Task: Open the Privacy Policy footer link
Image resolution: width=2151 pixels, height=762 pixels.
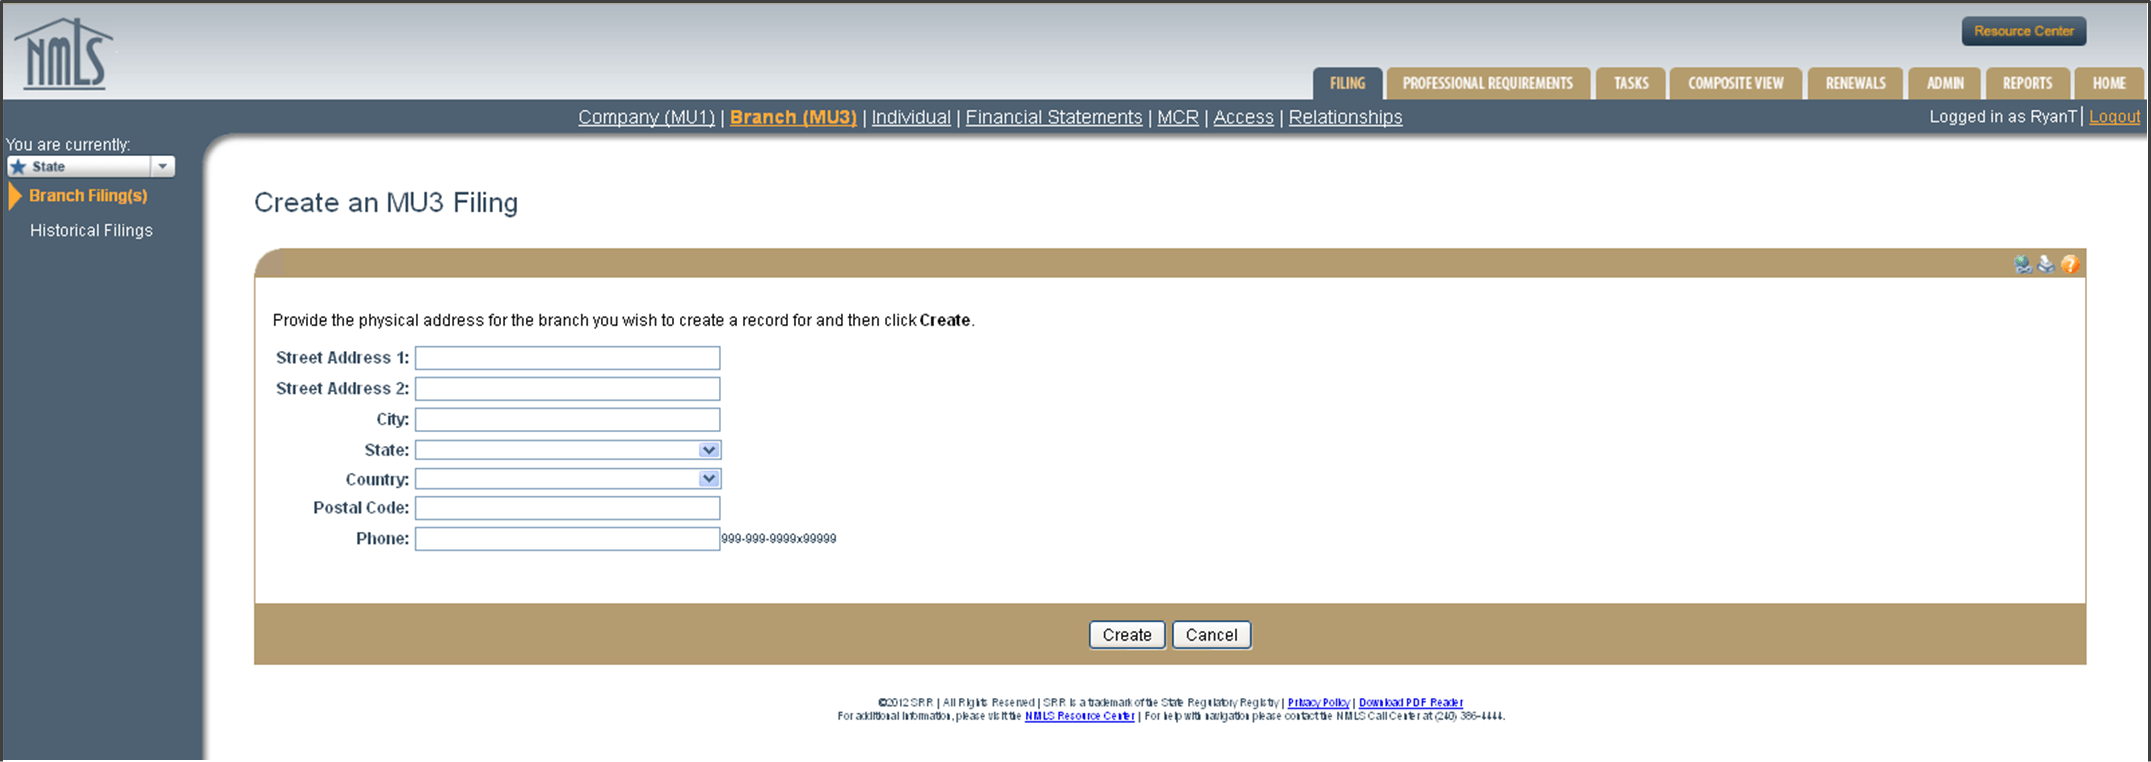Action: point(1318,703)
